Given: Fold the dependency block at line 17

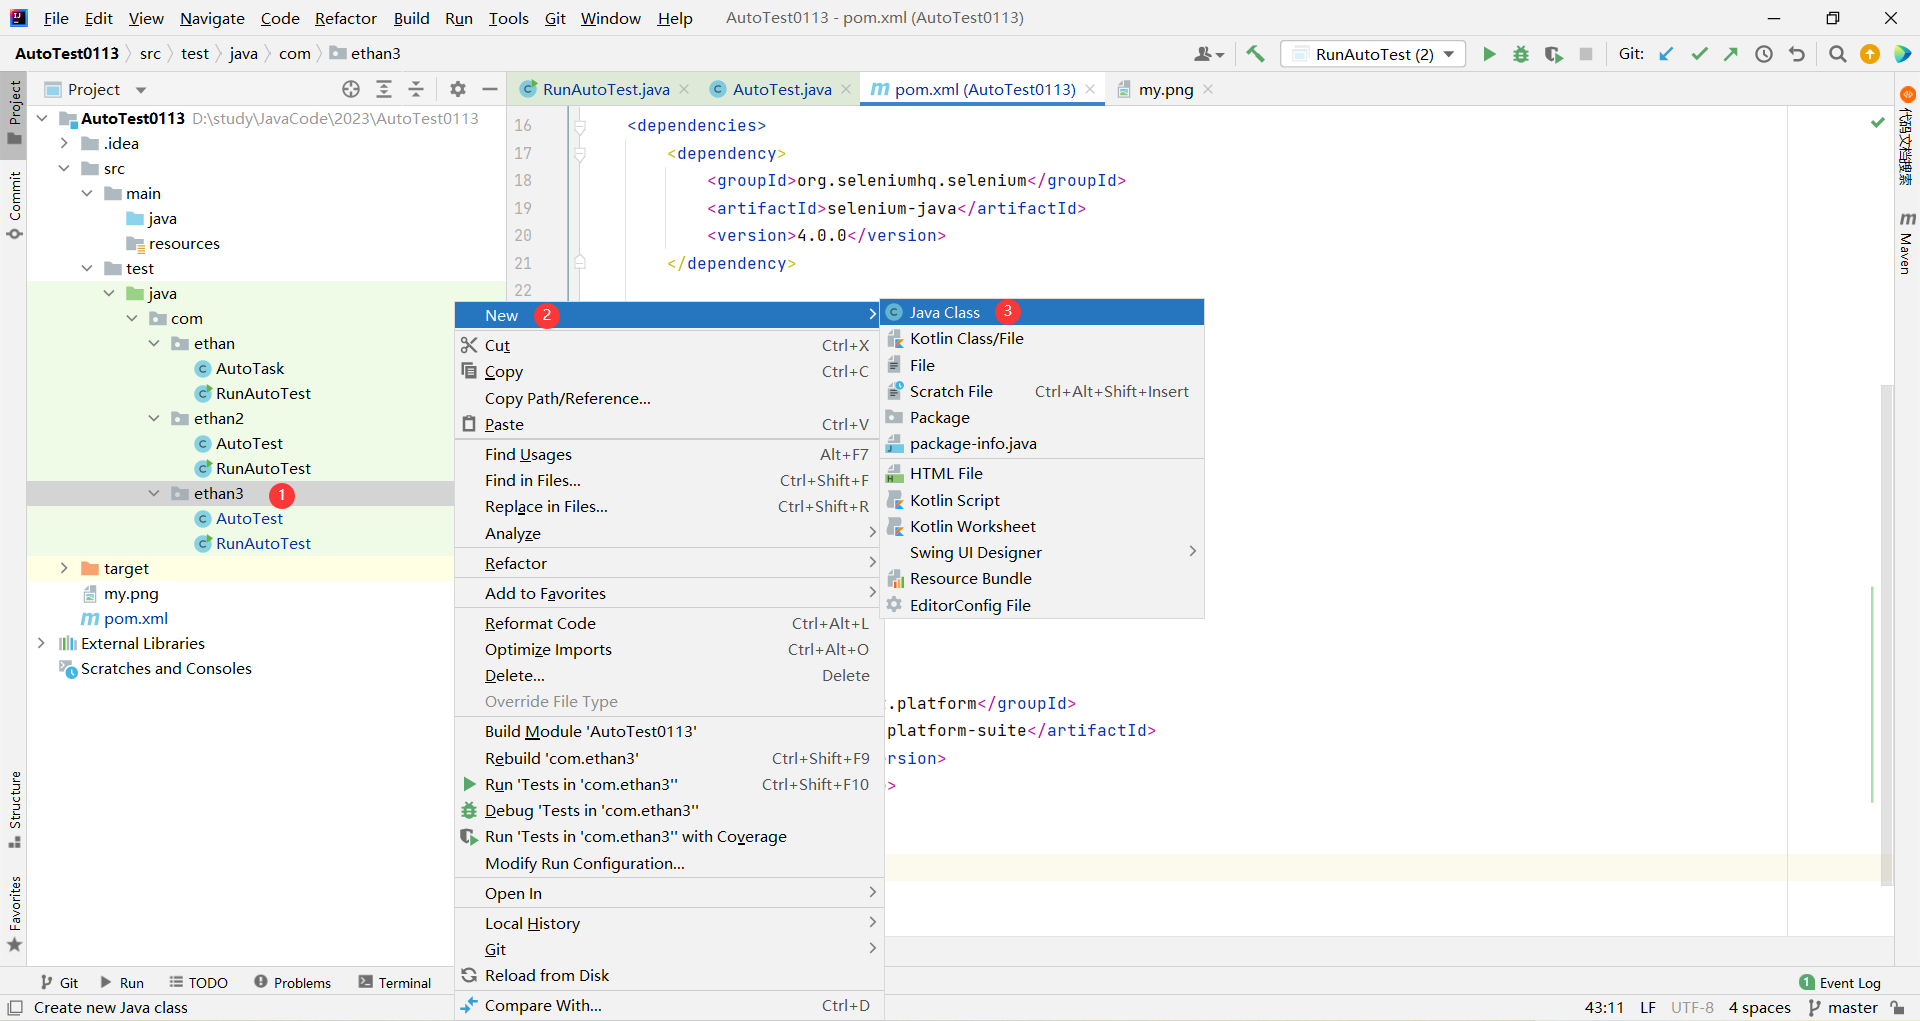Looking at the screenshot, I should (x=579, y=153).
